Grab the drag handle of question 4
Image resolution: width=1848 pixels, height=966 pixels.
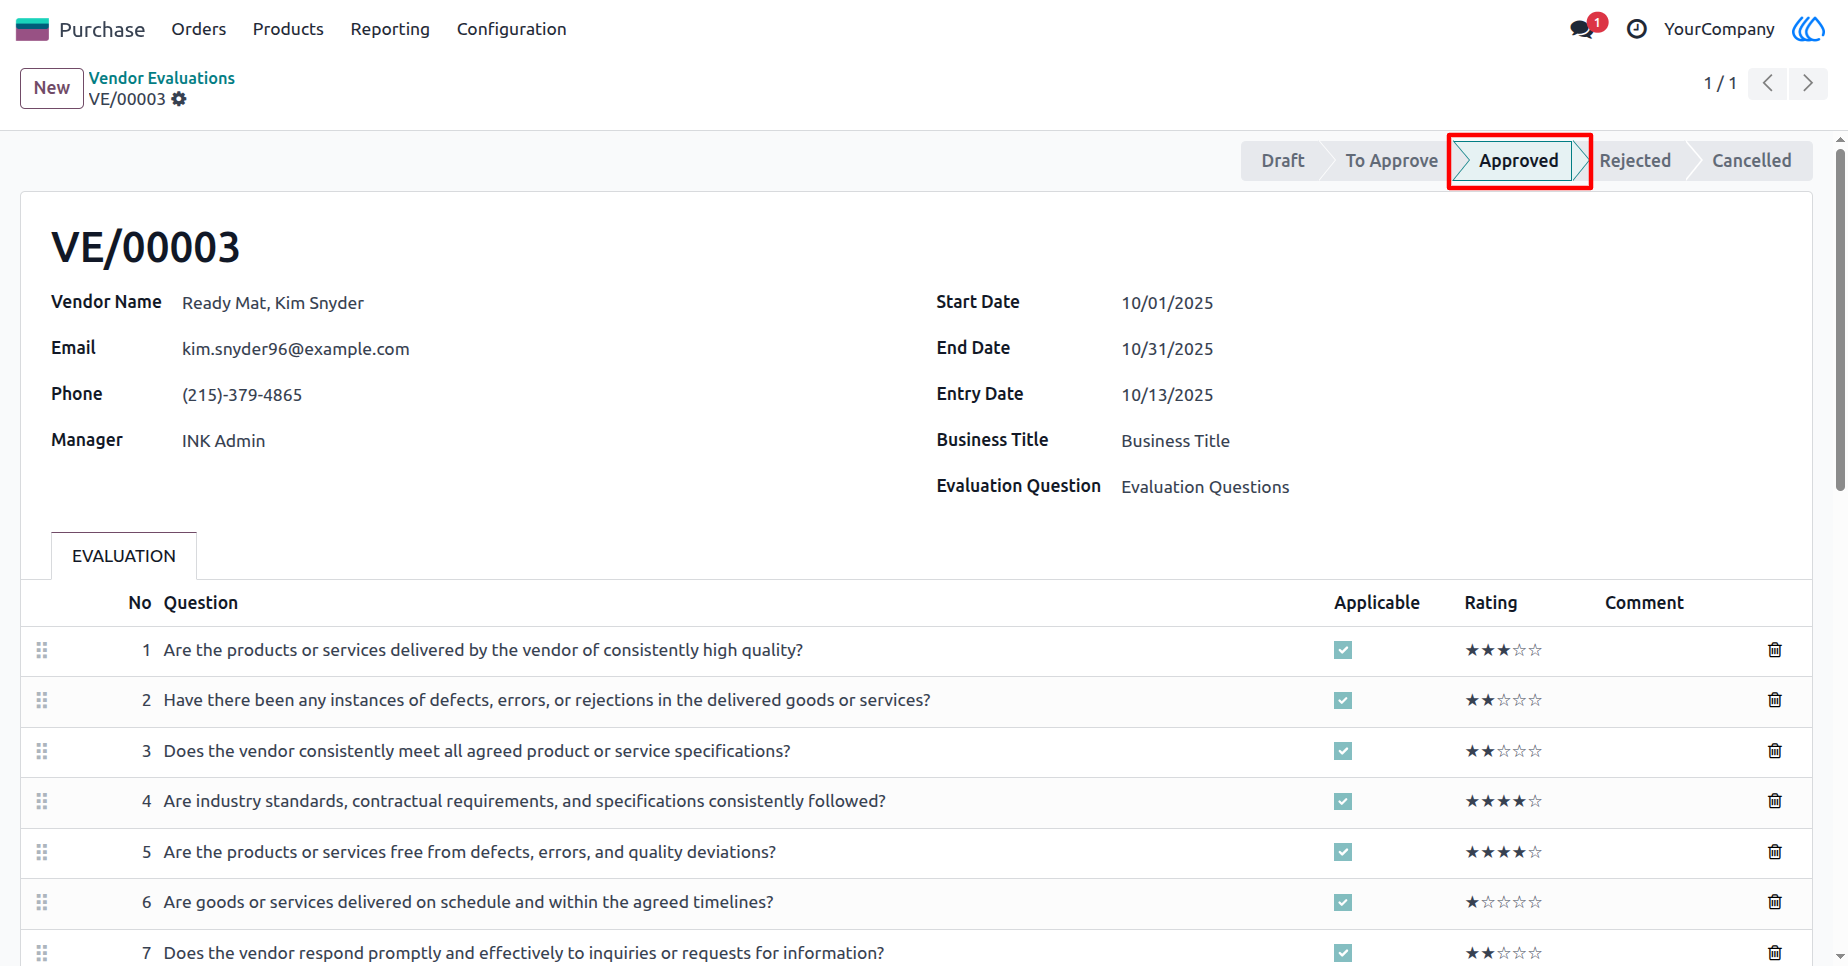[42, 801]
